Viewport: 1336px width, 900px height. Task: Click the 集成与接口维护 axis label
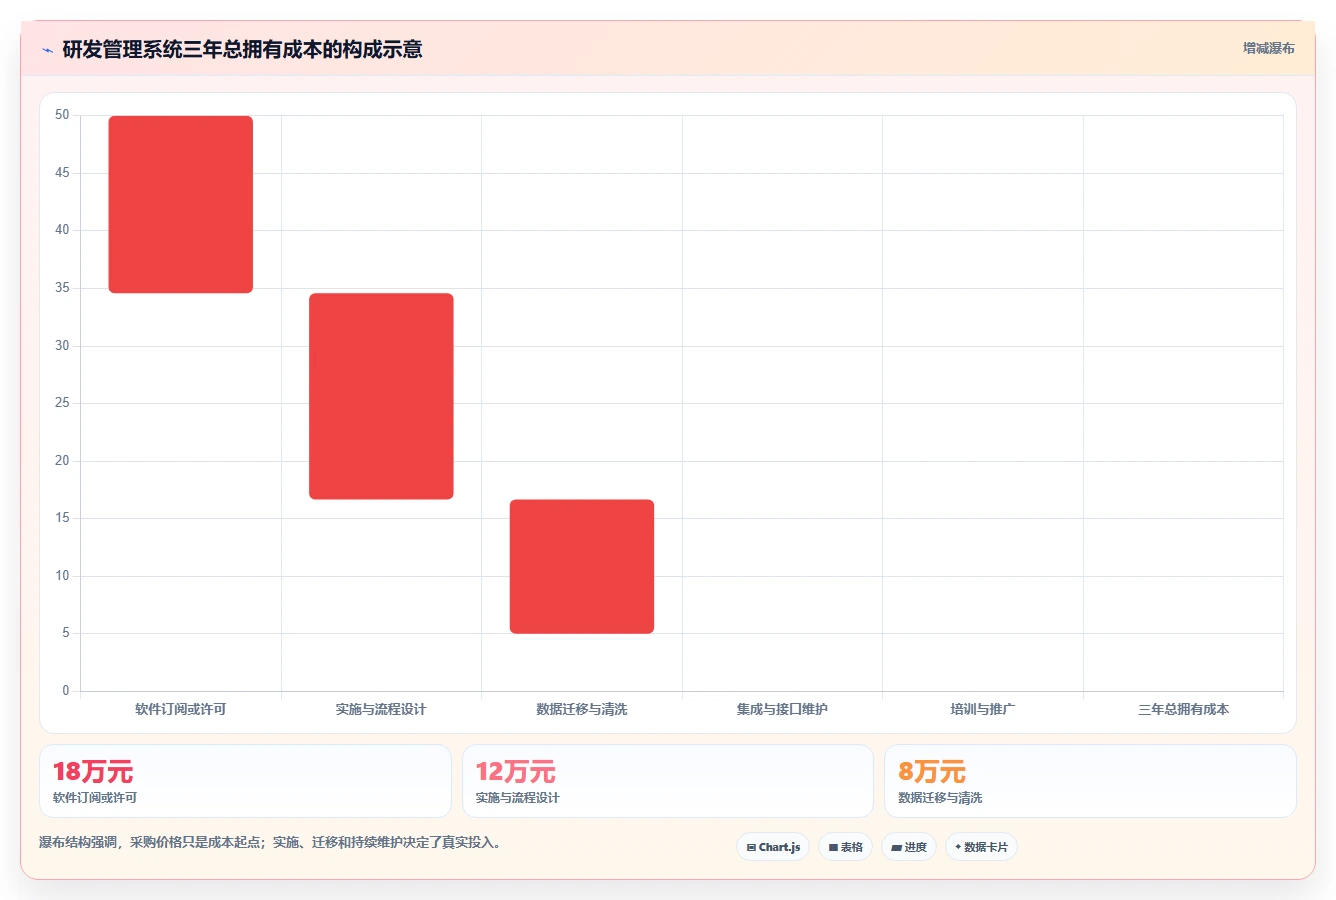coord(782,709)
